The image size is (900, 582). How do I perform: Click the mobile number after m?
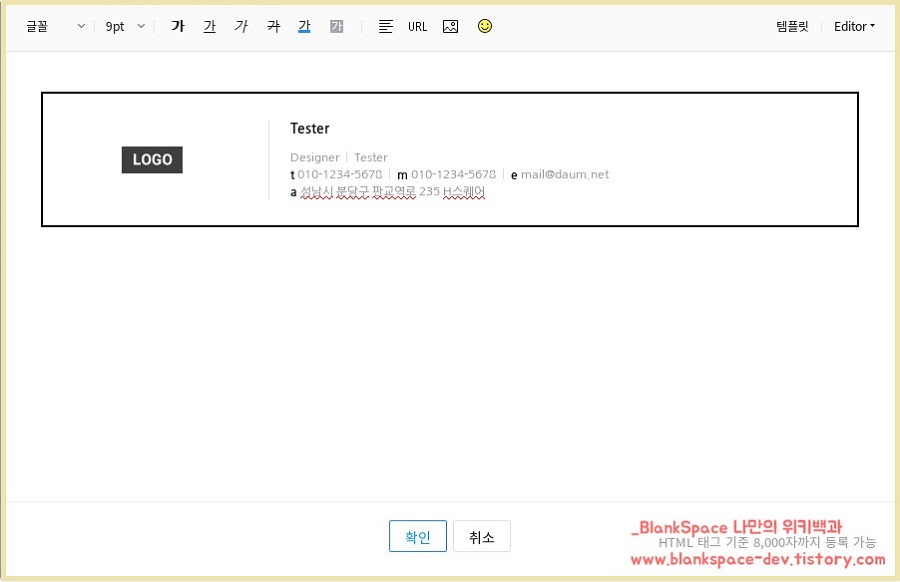(453, 174)
